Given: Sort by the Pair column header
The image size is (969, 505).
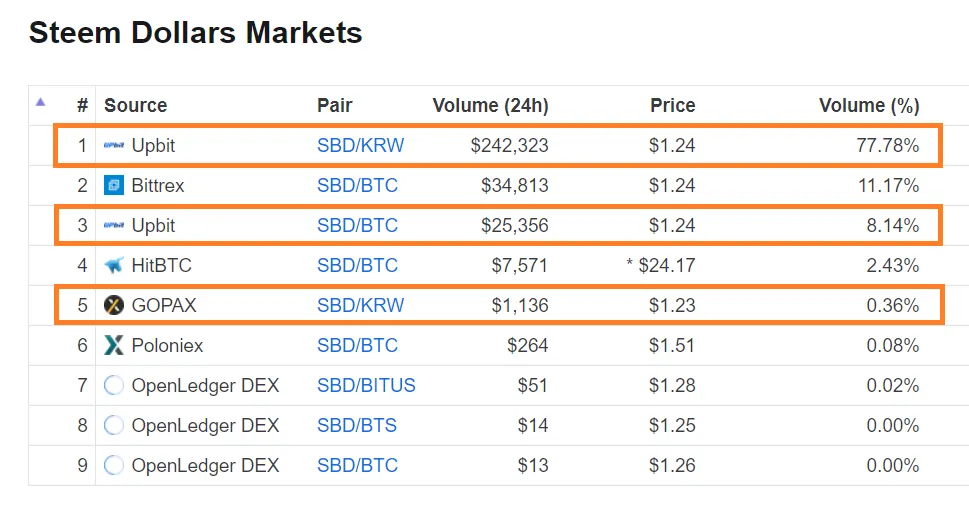Looking at the screenshot, I should click(x=334, y=105).
